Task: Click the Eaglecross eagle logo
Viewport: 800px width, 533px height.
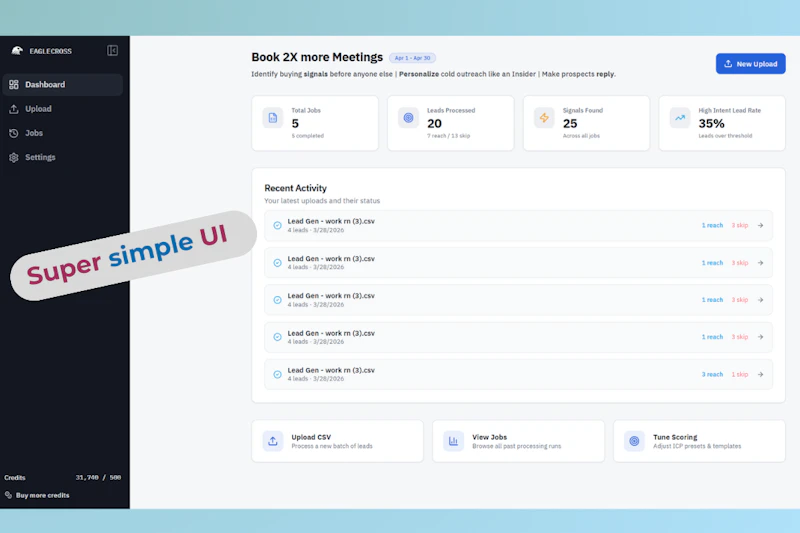Action: pyautogui.click(x=17, y=50)
